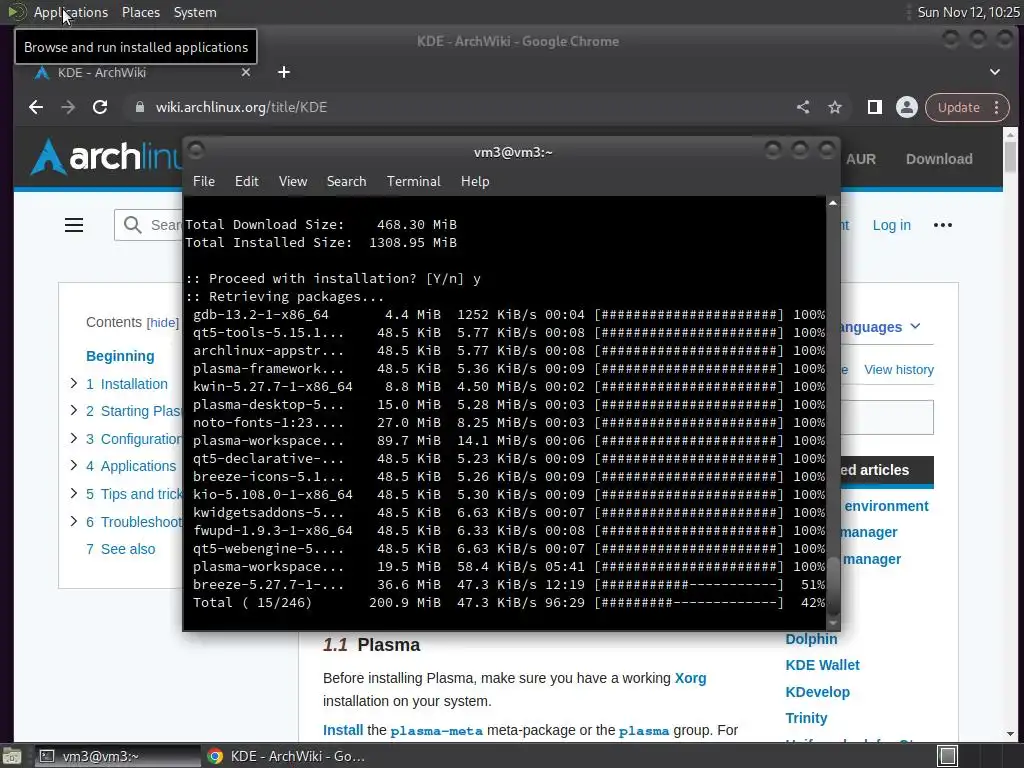Open the AUR link in Arch header
The width and height of the screenshot is (1024, 768).
[x=861, y=159]
